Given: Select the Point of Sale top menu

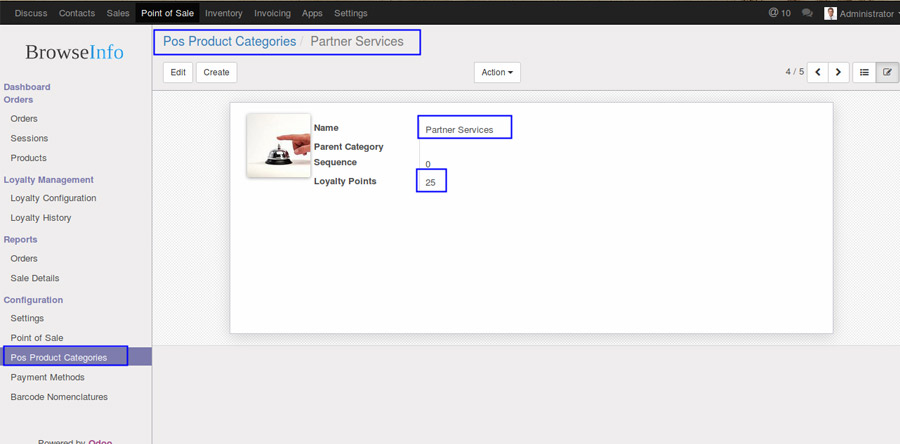Looking at the screenshot, I should 168,13.
